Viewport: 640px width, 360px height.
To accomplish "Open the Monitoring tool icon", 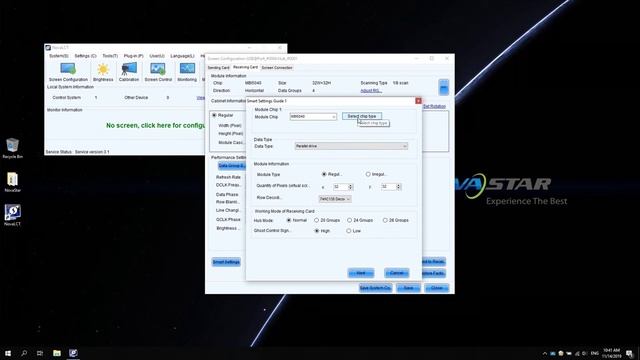I will [x=187, y=72].
